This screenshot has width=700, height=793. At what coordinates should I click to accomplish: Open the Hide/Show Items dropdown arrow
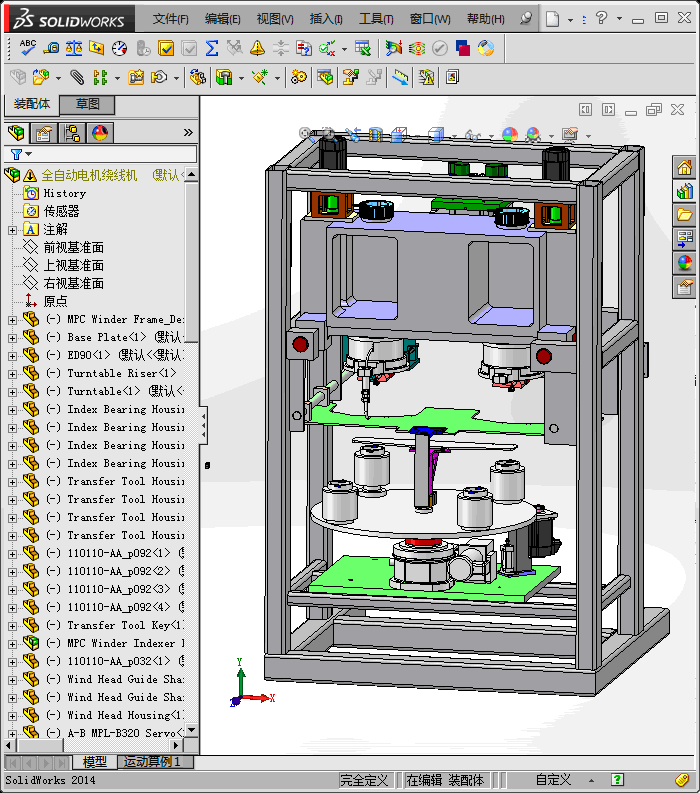(x=491, y=136)
